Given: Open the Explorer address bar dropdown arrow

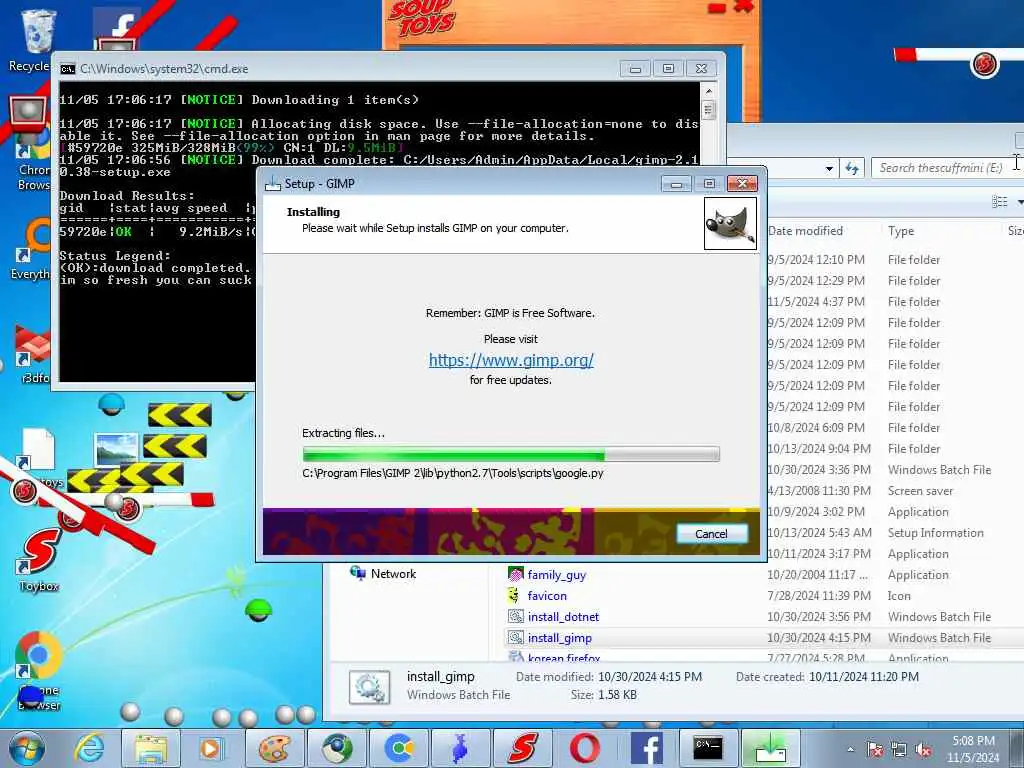Looking at the screenshot, I should click(x=829, y=168).
